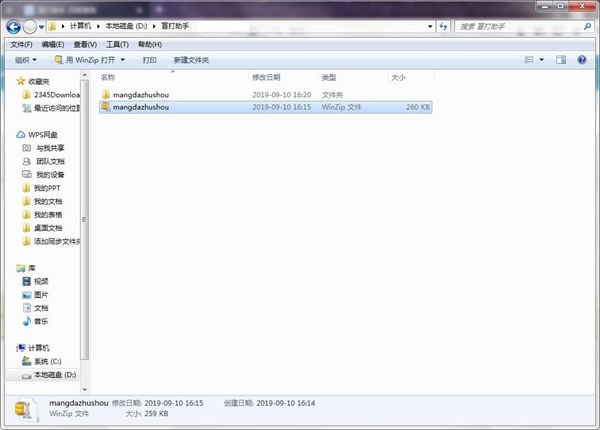The width and height of the screenshot is (600, 430).
Task: Click the WPS网盘 cloud icon
Action: pyautogui.click(x=21, y=134)
